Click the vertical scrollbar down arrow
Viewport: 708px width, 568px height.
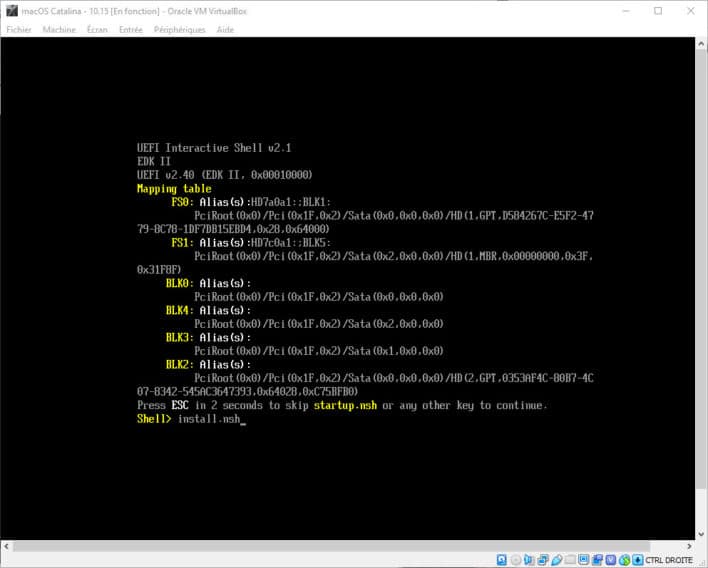(701, 534)
